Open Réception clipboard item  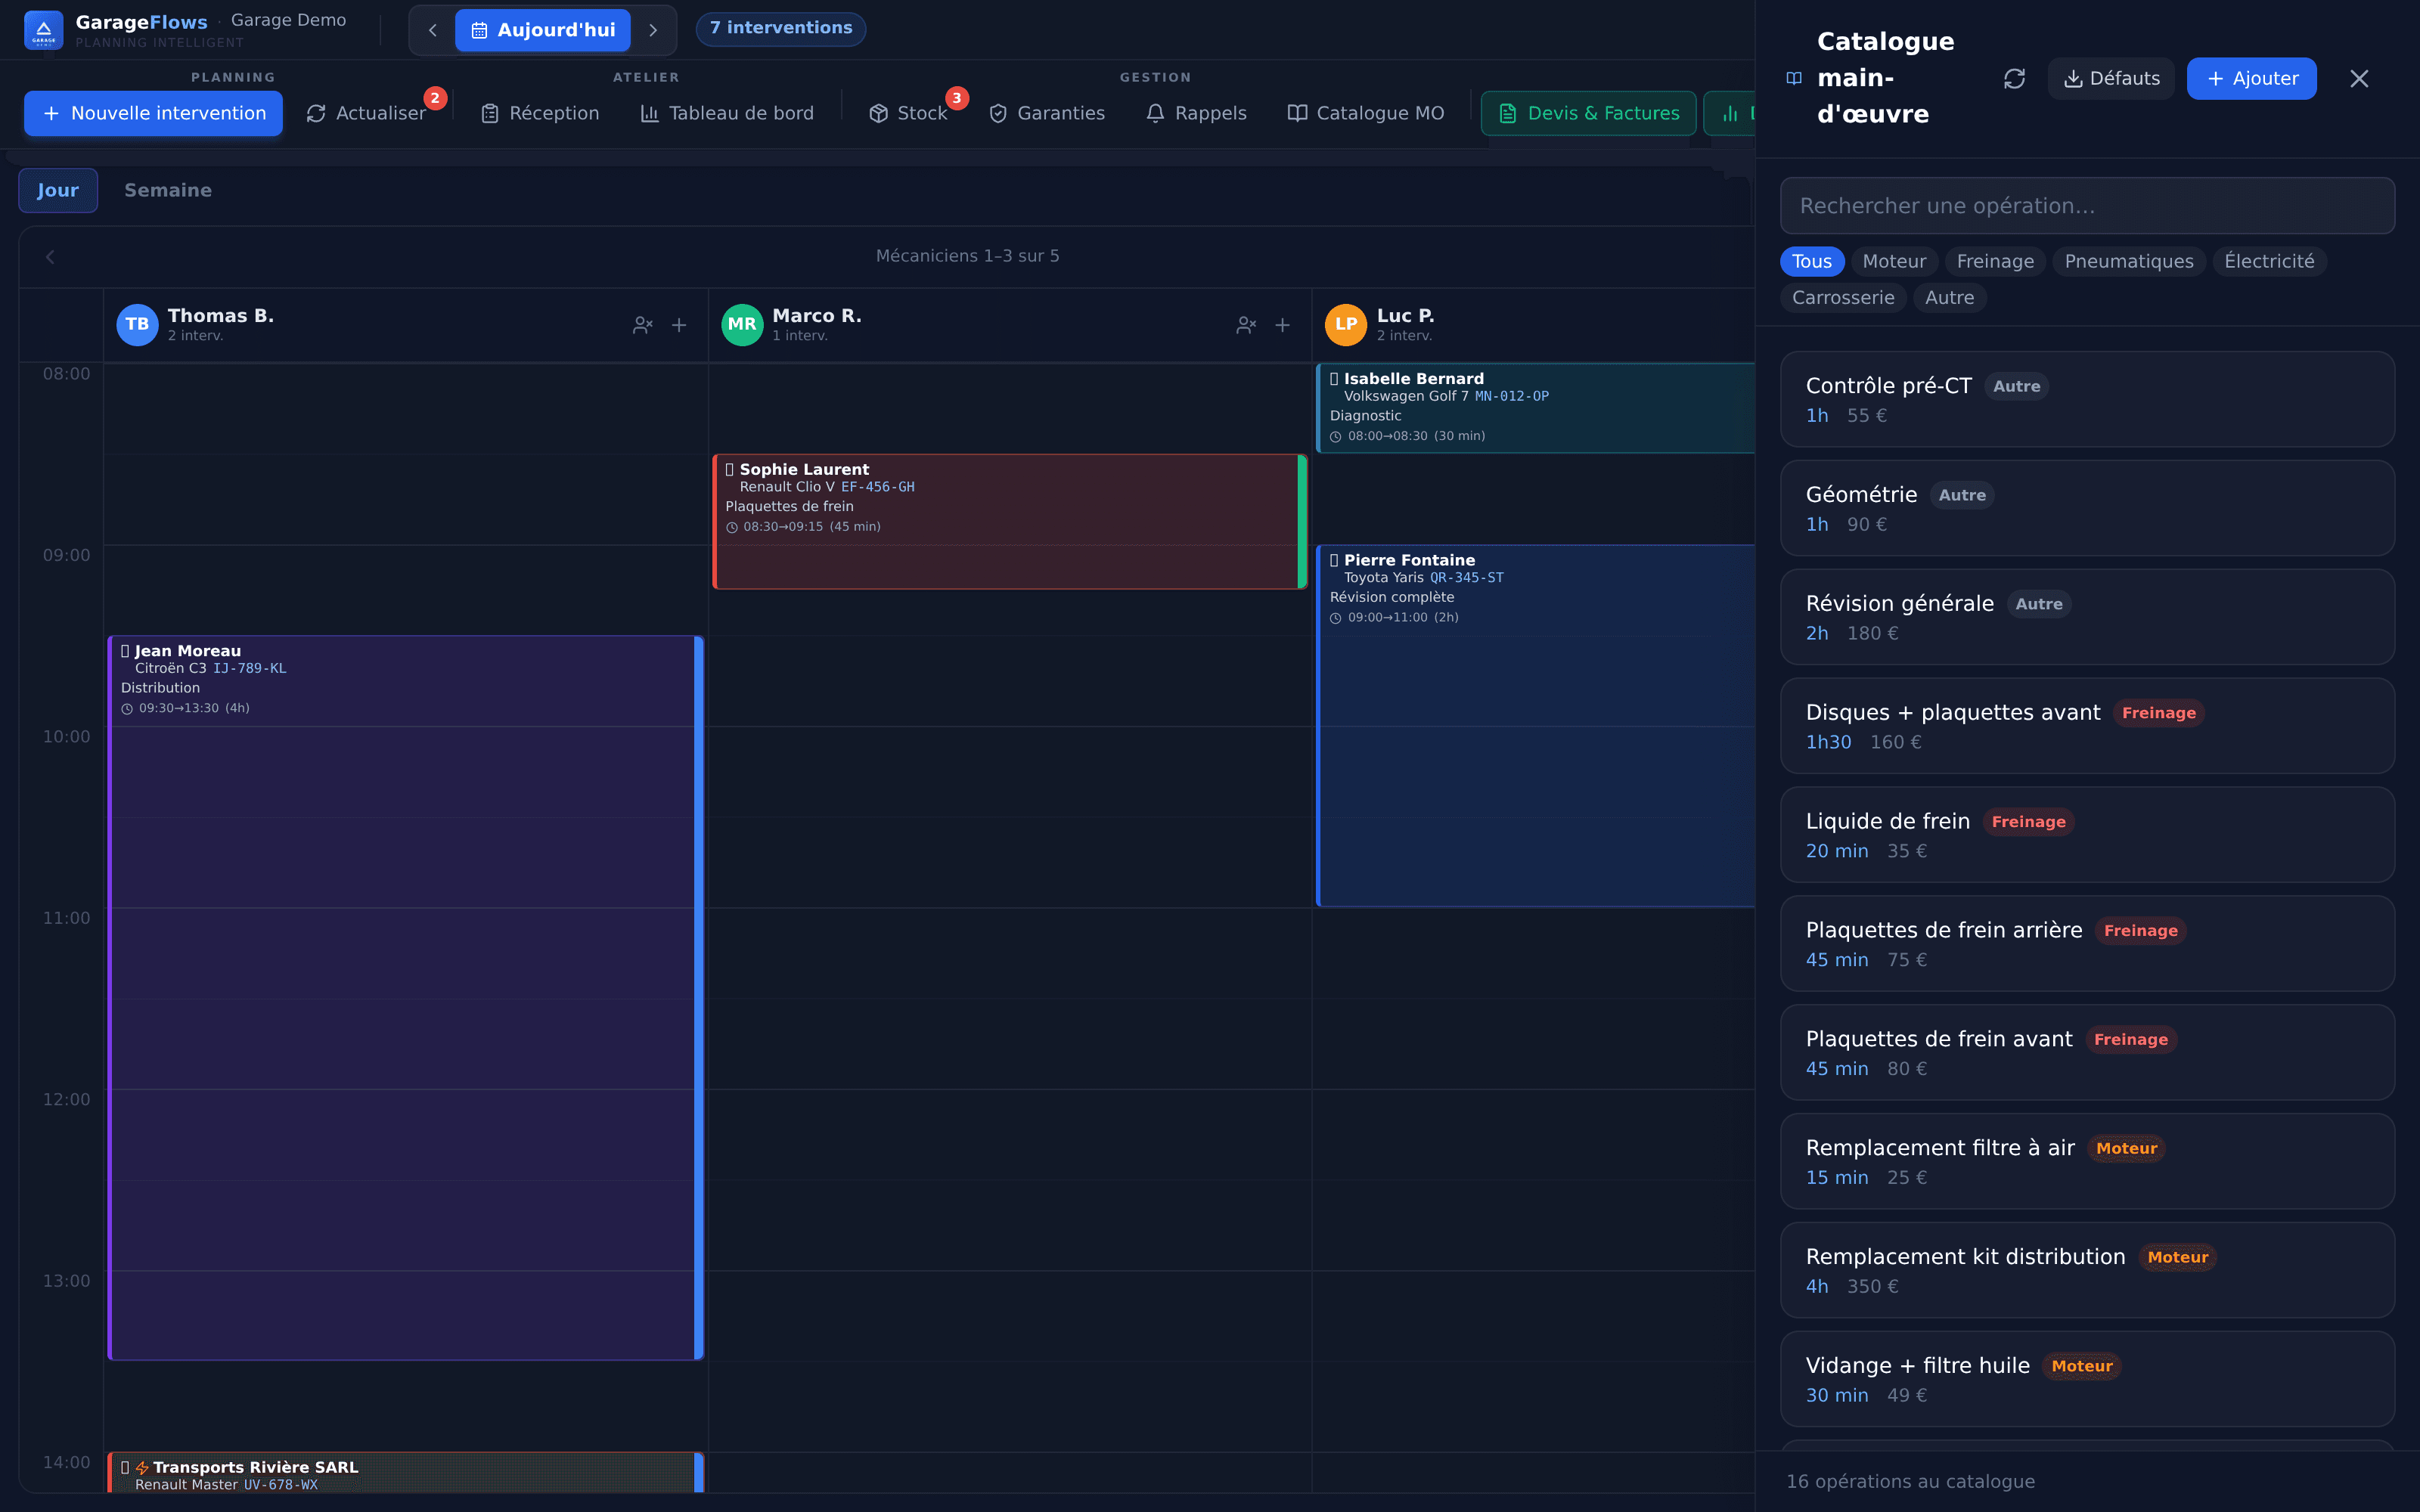540,113
